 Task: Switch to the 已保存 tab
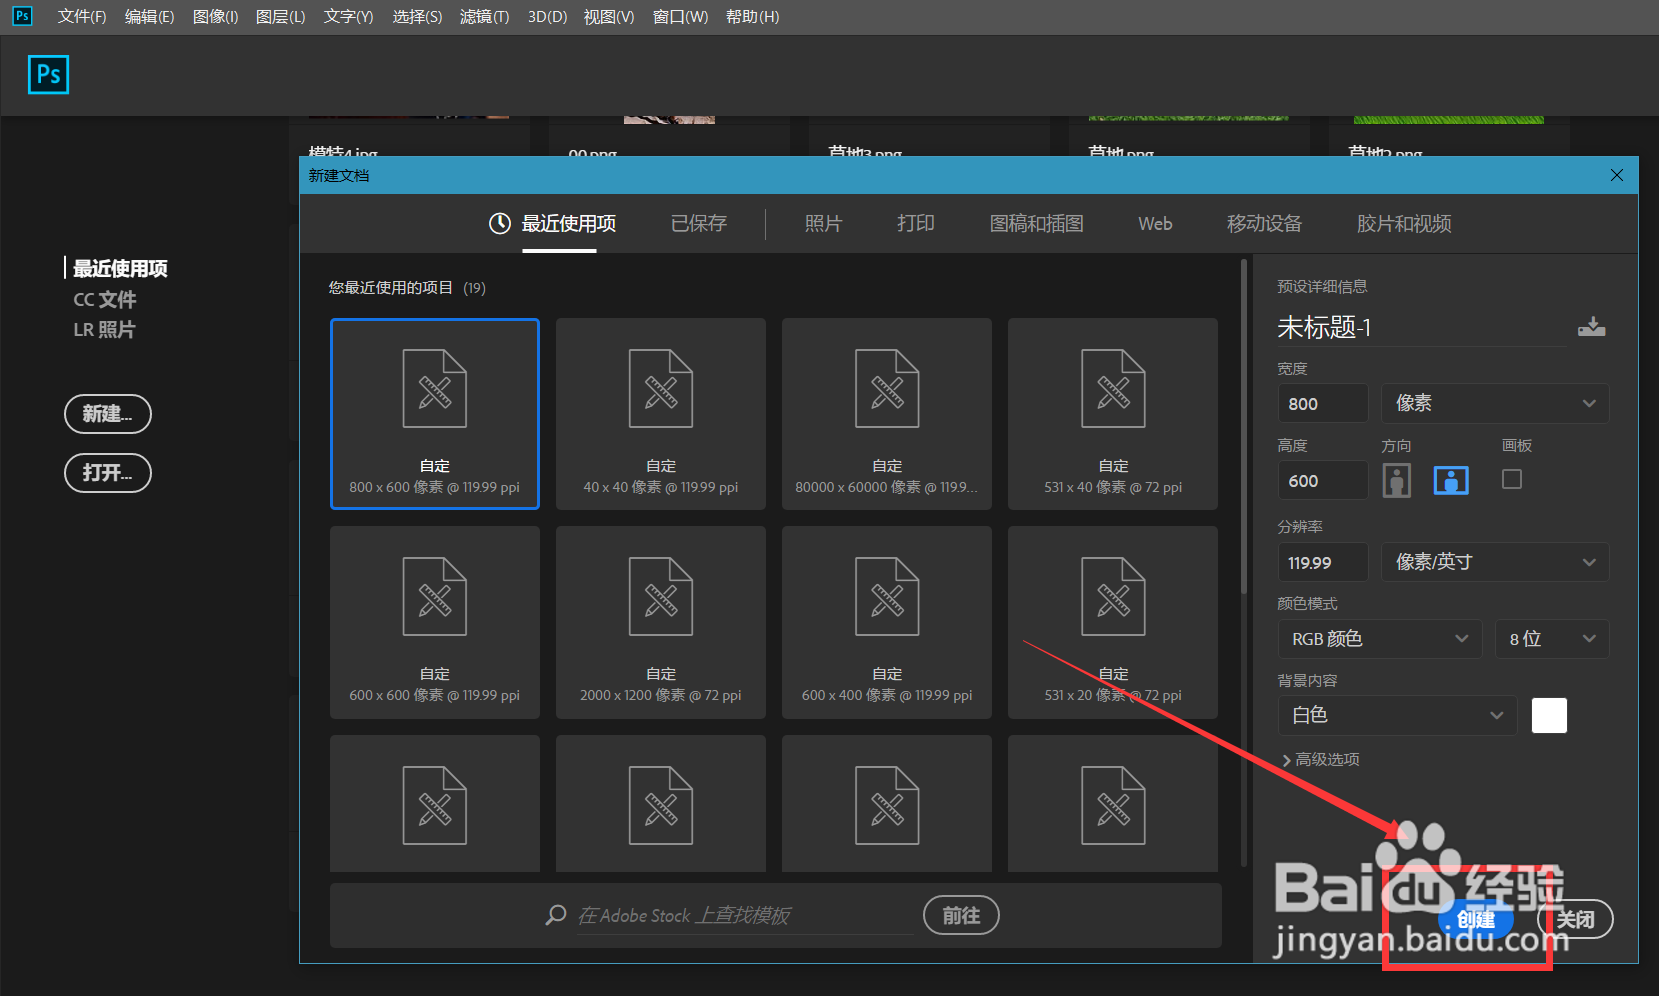(698, 223)
